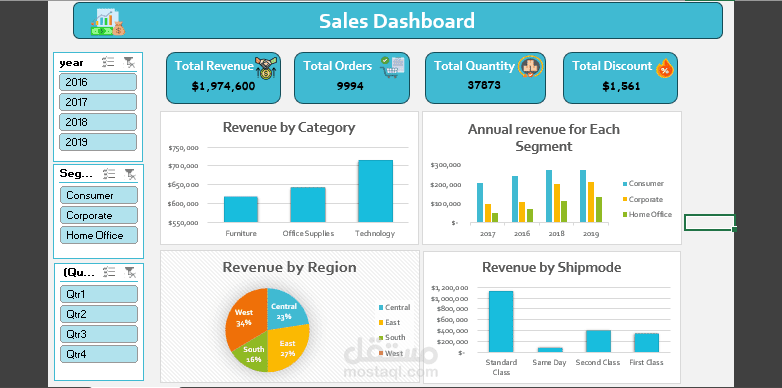Image resolution: width=782 pixels, height=388 pixels.
Task: Filter by year 2016
Action: (98, 82)
